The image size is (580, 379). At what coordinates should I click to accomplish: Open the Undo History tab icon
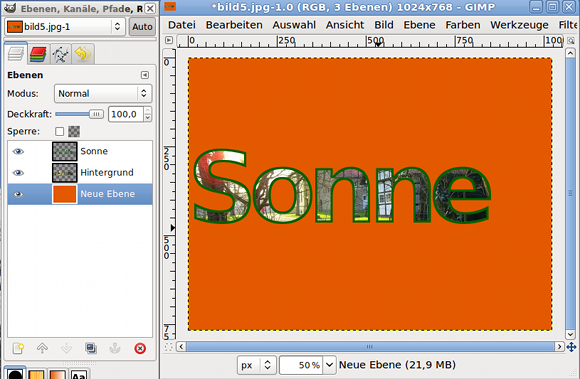[x=82, y=54]
